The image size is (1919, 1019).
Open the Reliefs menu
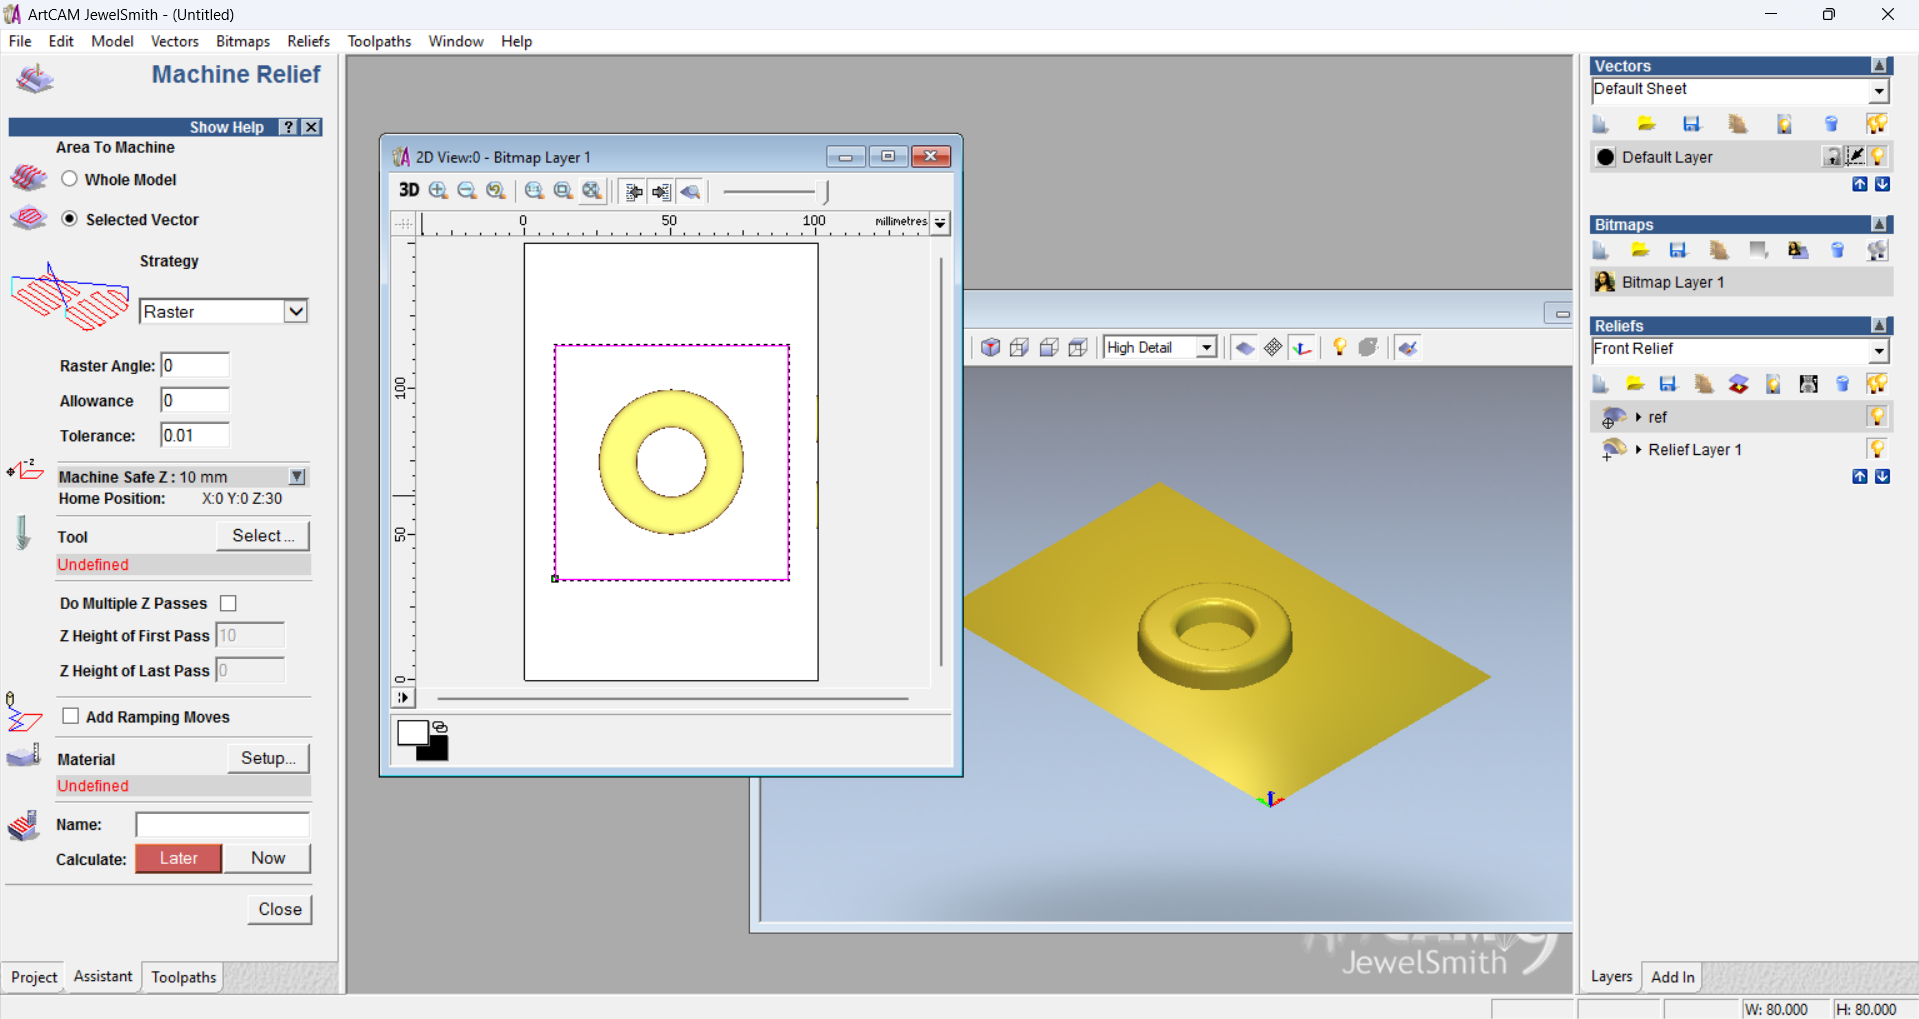click(308, 41)
